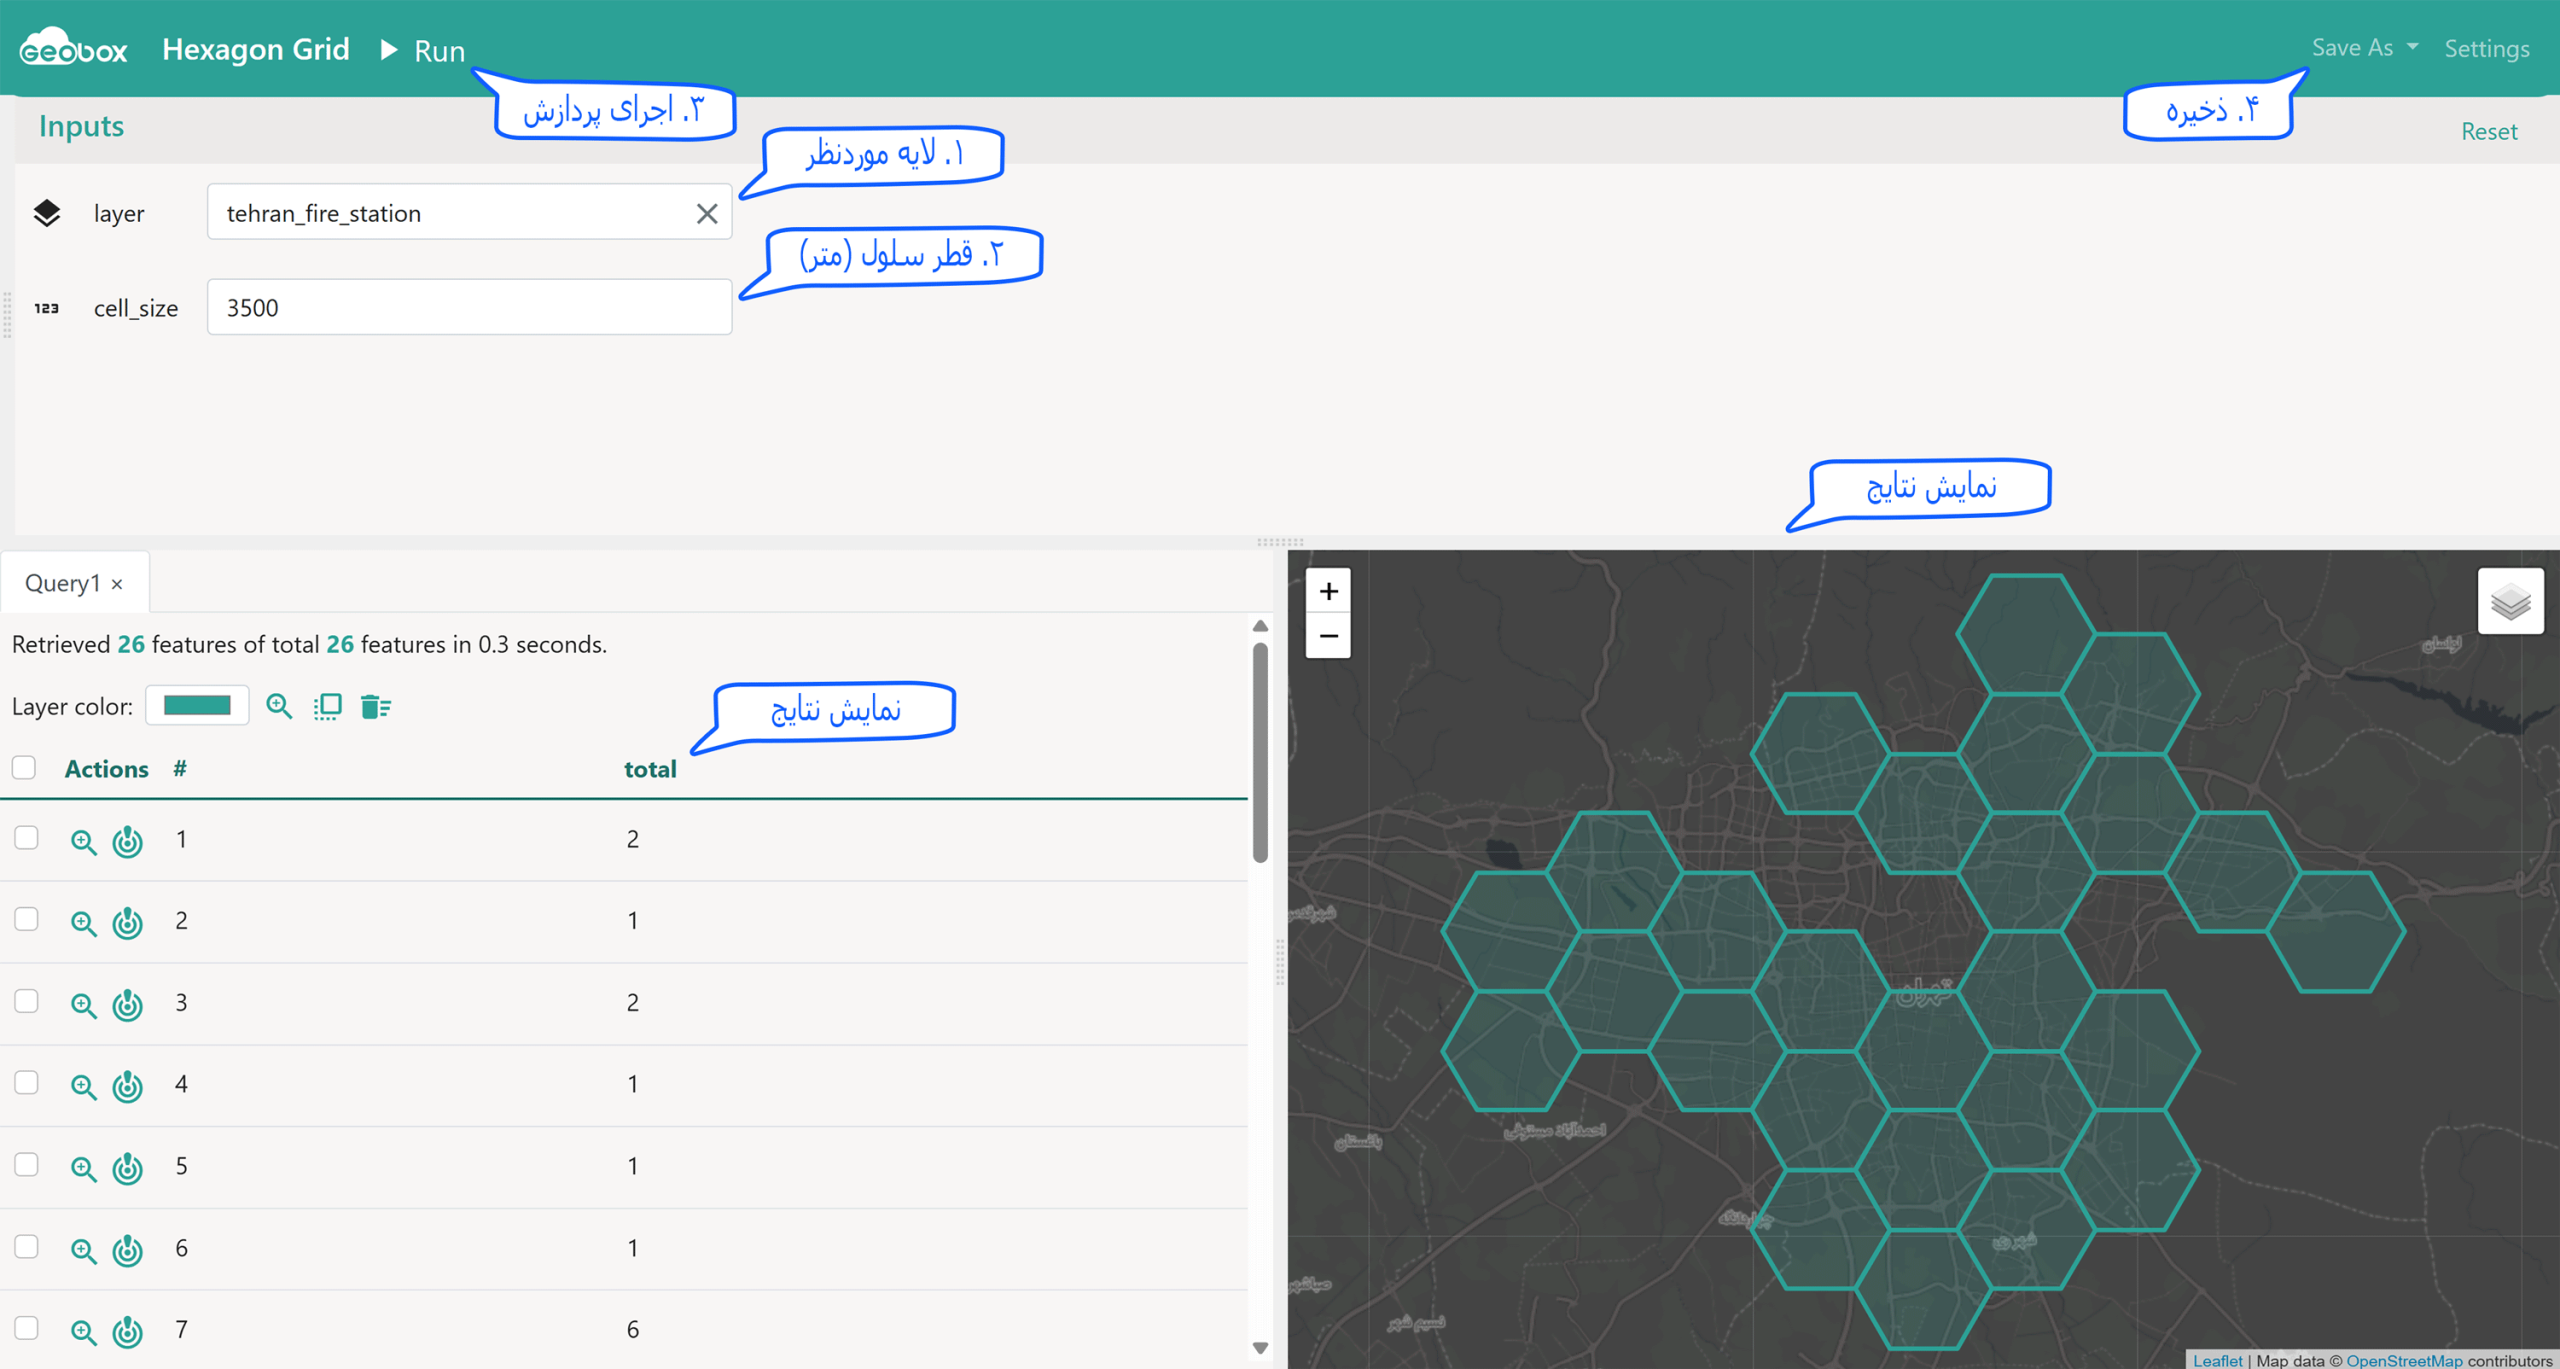Check the checkbox for row 7
The image size is (2560, 1369).
point(26,1328)
